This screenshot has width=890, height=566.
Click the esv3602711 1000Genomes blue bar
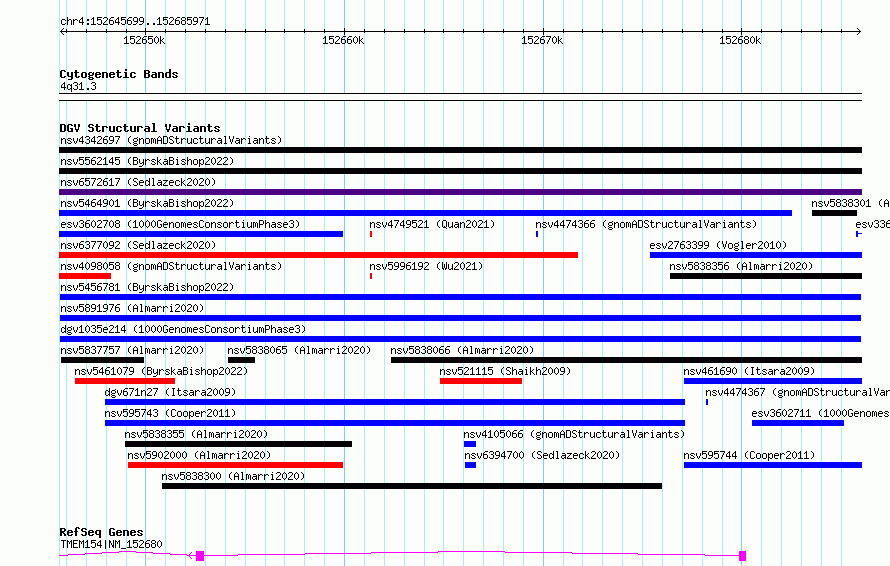pos(797,423)
